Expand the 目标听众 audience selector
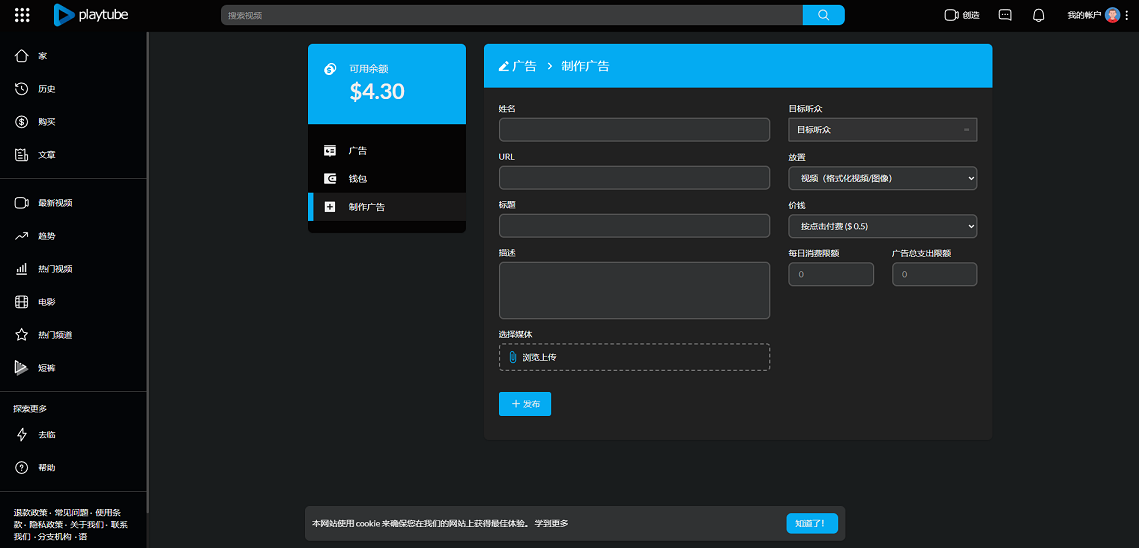The height and width of the screenshot is (548, 1139). click(882, 130)
